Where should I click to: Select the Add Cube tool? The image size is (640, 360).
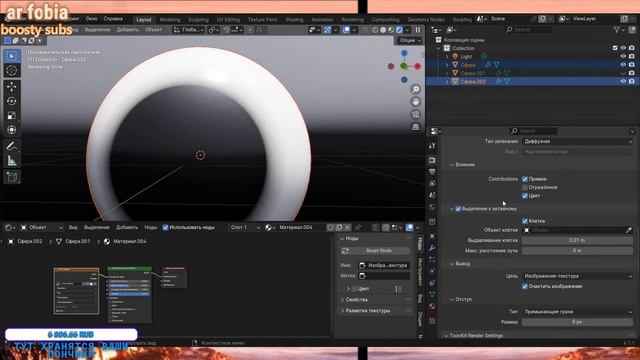pyautogui.click(x=11, y=177)
